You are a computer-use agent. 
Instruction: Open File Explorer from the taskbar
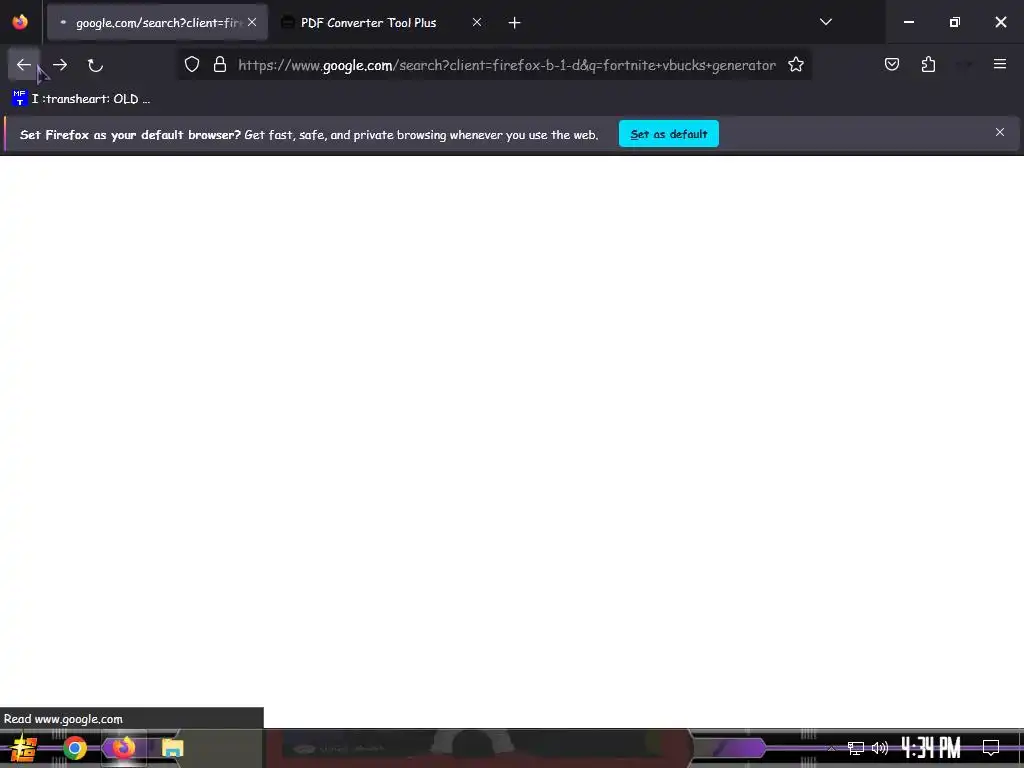172,748
